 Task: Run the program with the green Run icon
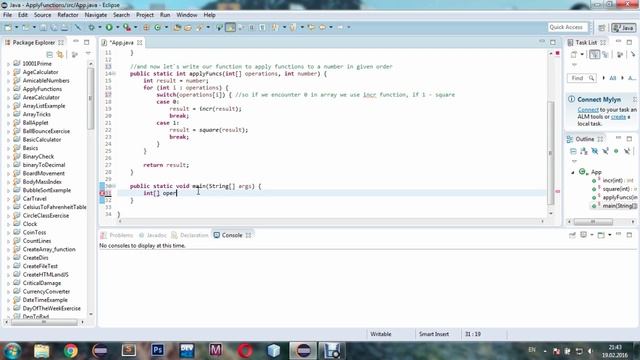click(x=109, y=27)
